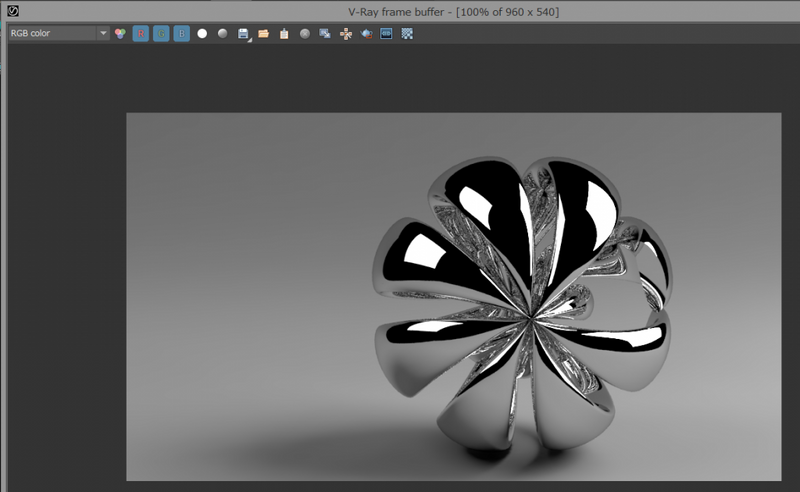Copy the image to the clipboard

point(284,34)
